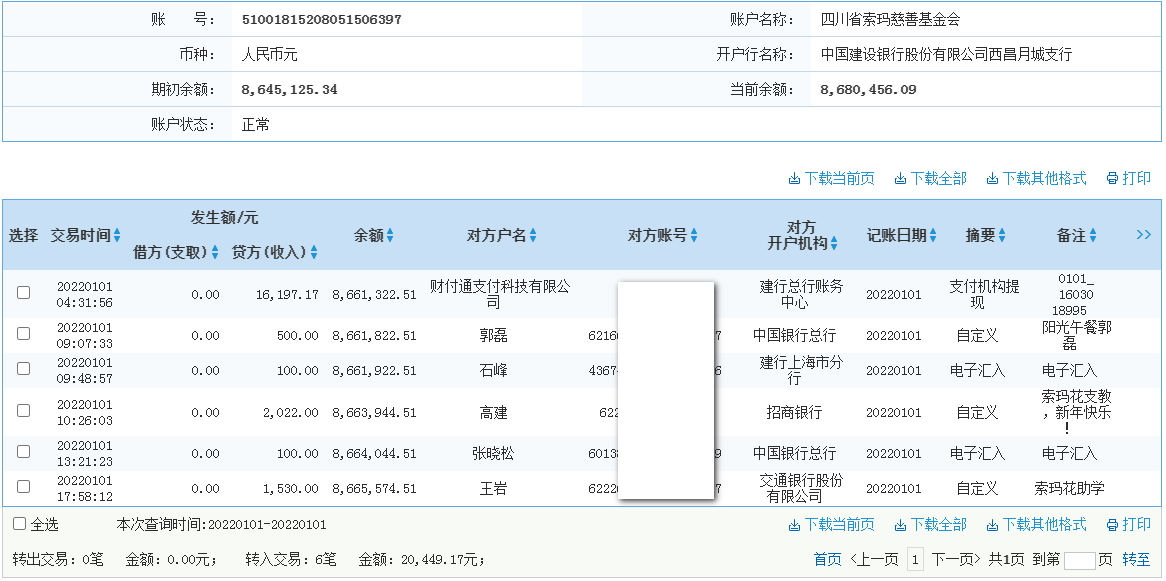1166x581 pixels.
Task: Expand more columns with >> arrow
Action: [x=1144, y=235]
